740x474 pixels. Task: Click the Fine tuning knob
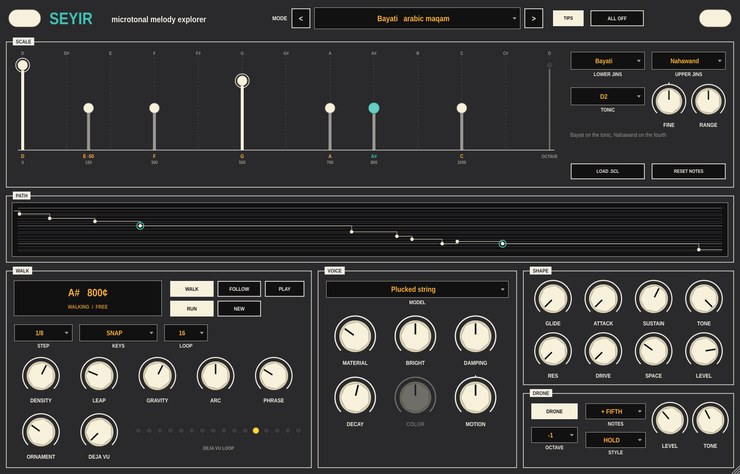pyautogui.click(x=669, y=101)
